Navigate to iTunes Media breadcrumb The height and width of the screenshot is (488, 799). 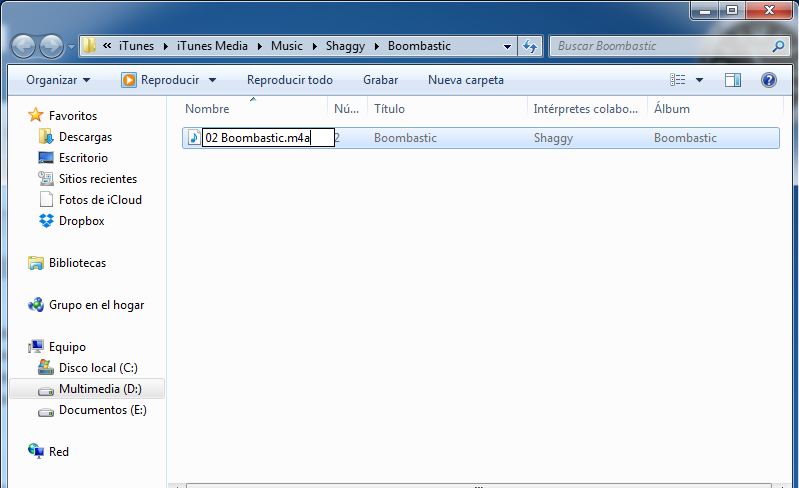(212, 46)
